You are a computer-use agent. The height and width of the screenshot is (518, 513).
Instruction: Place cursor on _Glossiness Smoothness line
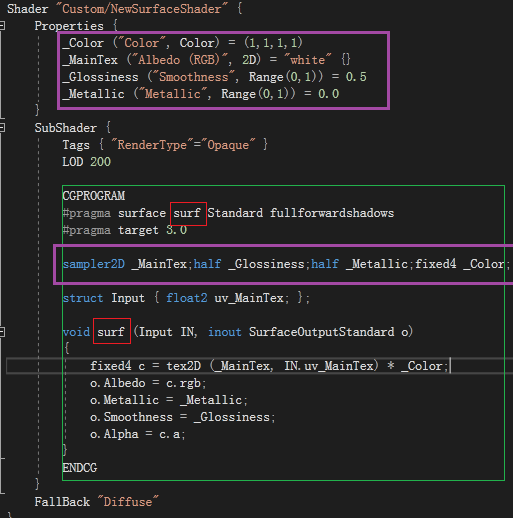(214, 77)
